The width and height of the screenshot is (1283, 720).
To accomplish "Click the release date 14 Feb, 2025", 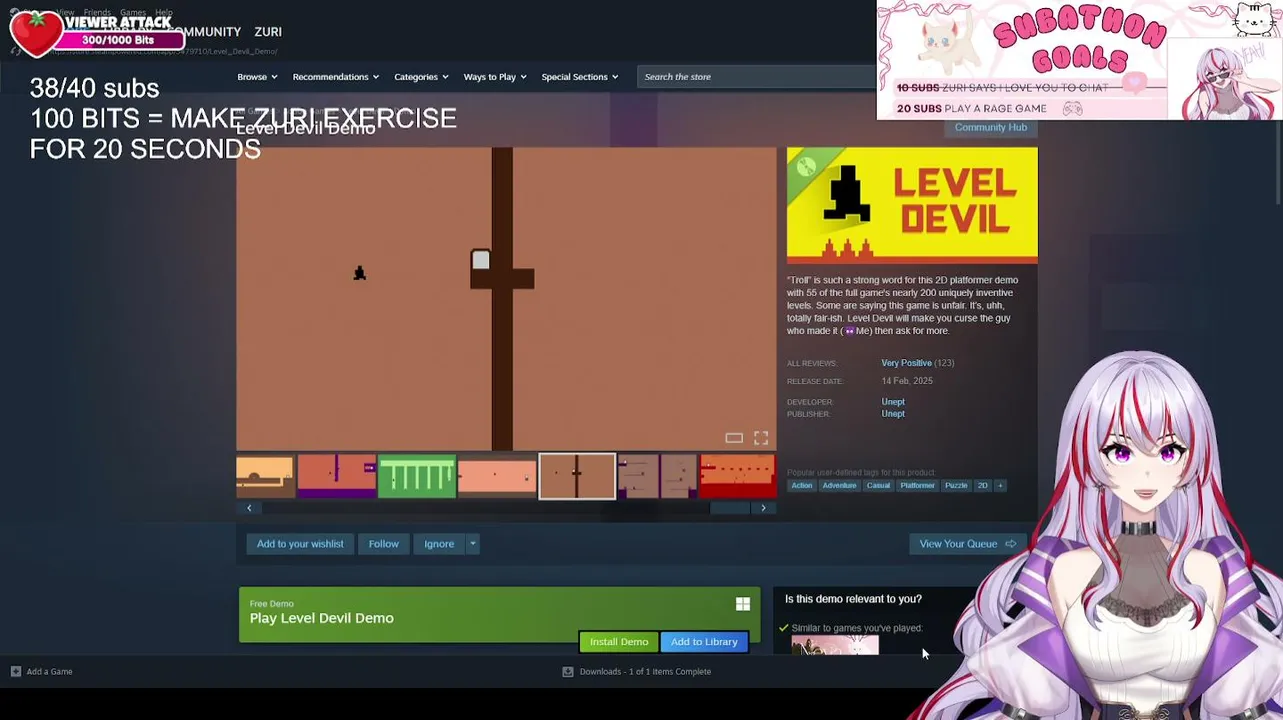I will click(x=907, y=381).
